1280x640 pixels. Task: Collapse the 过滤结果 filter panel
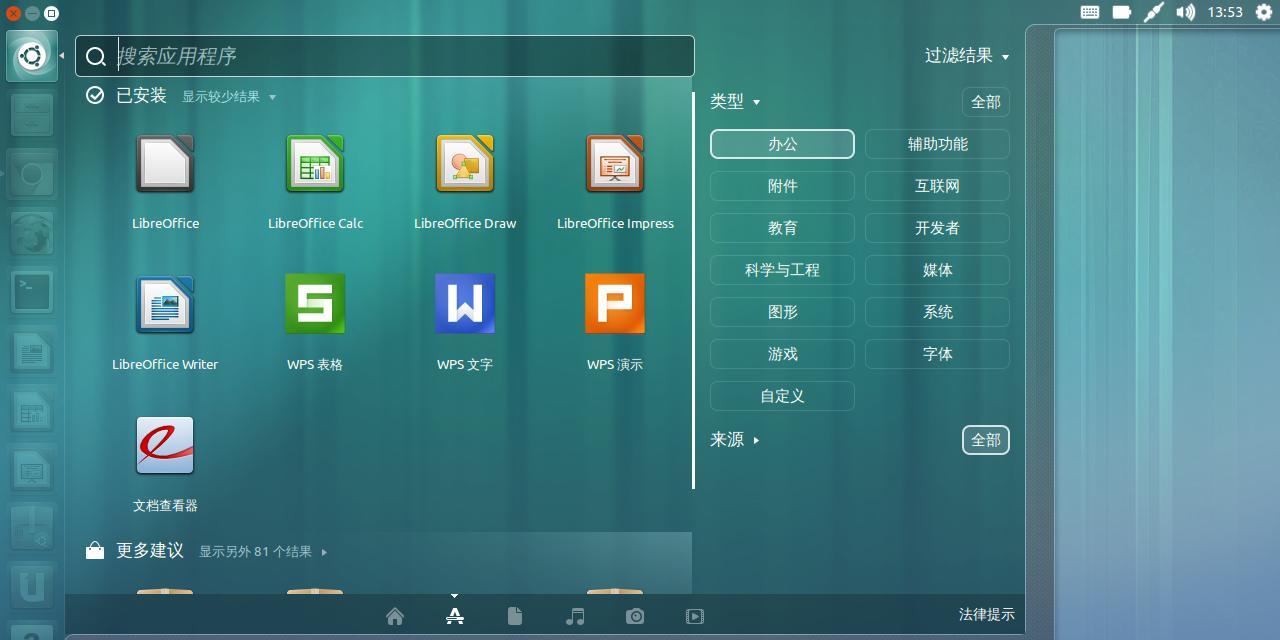tap(966, 56)
